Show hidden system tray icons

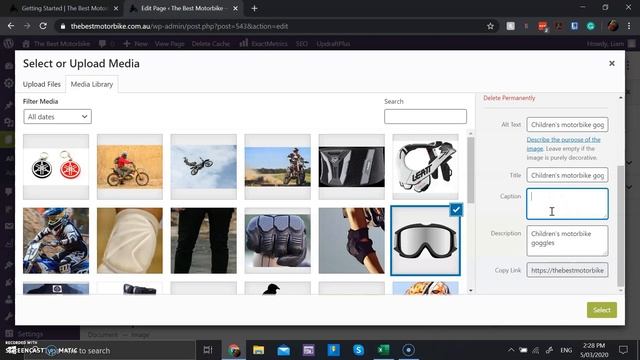[x=511, y=350]
